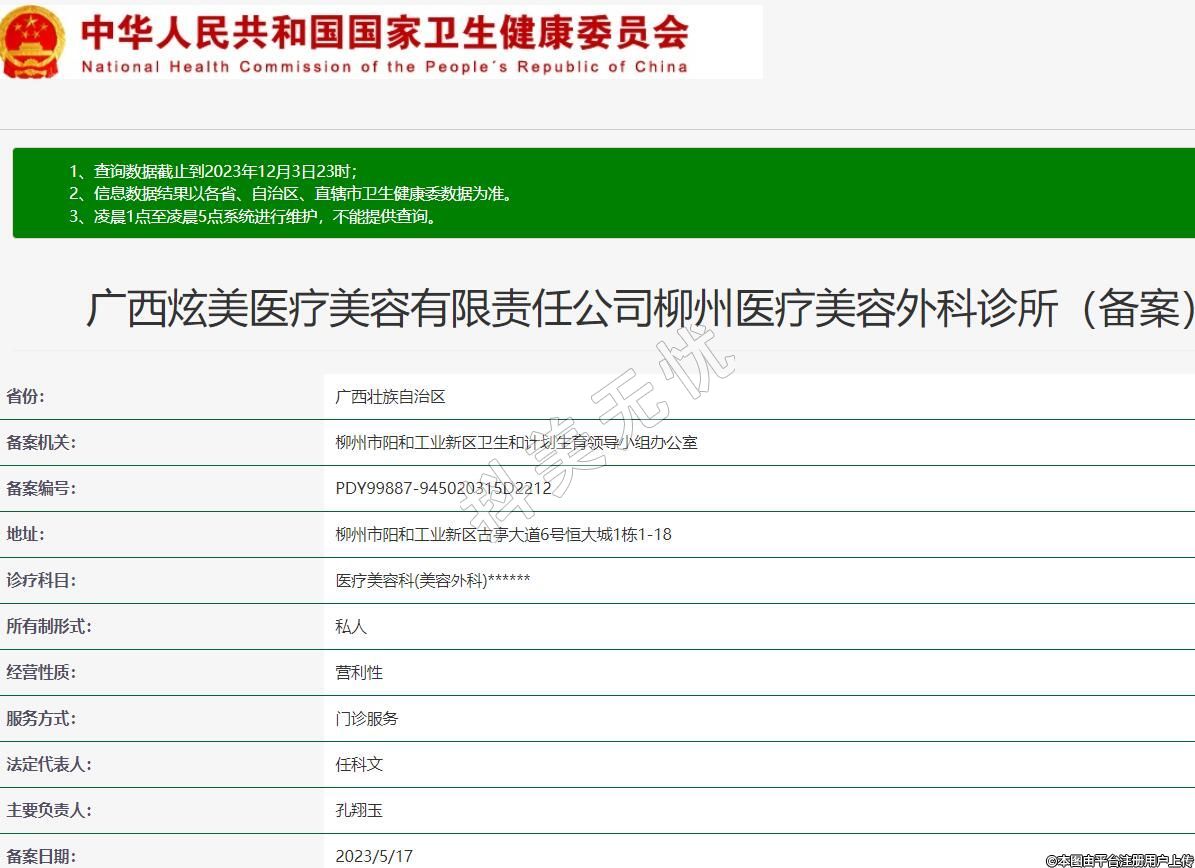
Task: Click the 中华人民共和国国家卫生健康委员会 header title
Action: (385, 31)
